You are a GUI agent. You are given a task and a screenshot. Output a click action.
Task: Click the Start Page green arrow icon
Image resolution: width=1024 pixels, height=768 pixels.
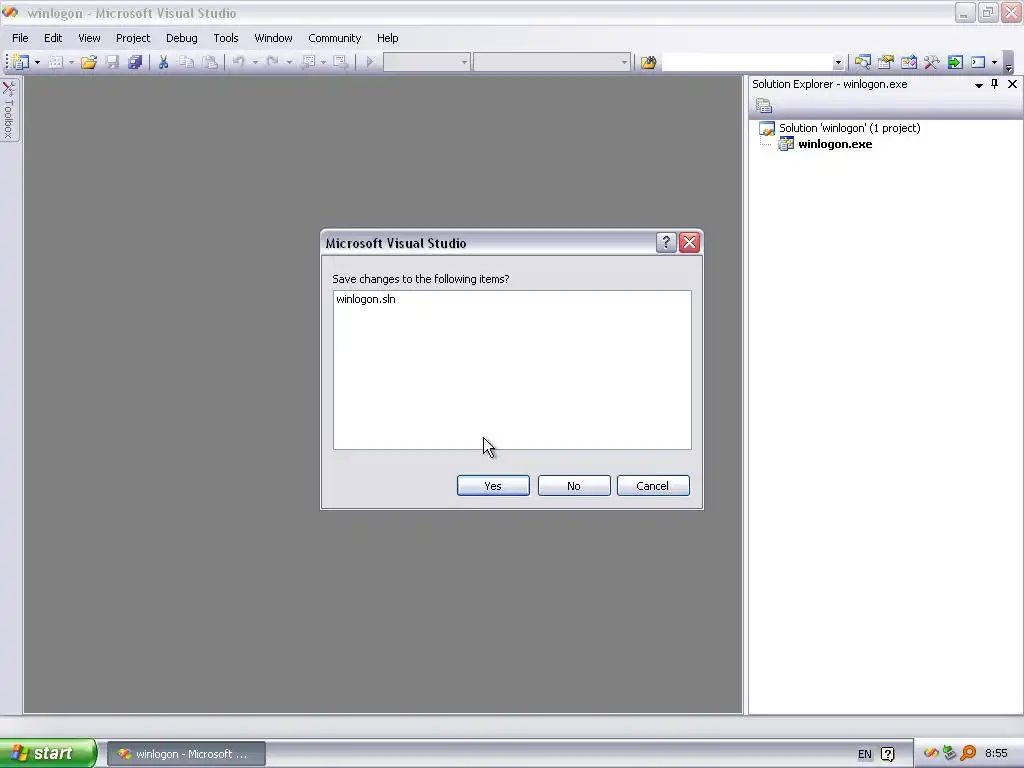coord(955,62)
